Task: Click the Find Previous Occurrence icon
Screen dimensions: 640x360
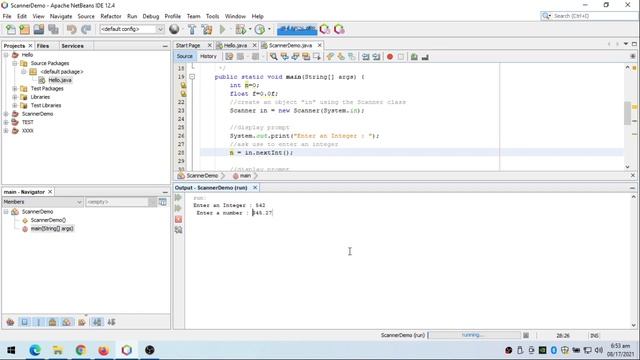Action: tap(284, 57)
